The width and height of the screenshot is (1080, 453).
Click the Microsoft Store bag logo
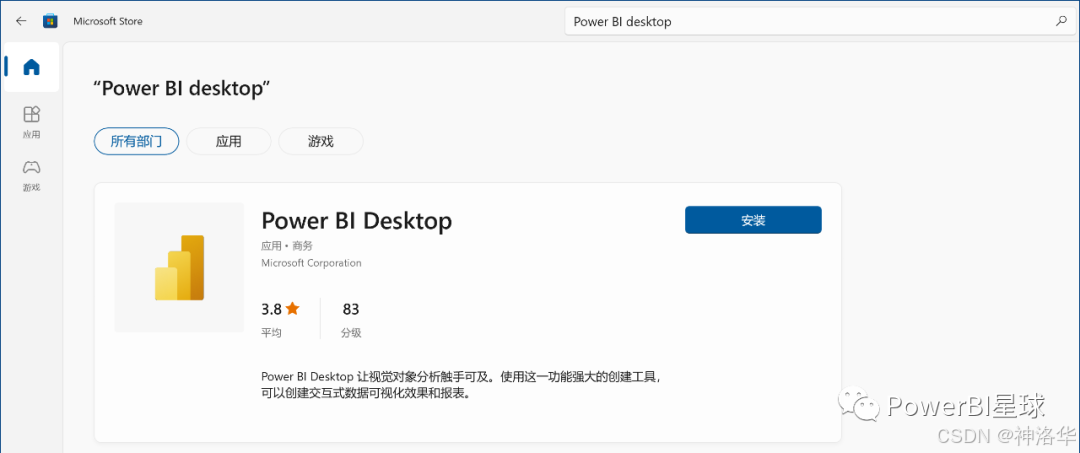(x=50, y=21)
